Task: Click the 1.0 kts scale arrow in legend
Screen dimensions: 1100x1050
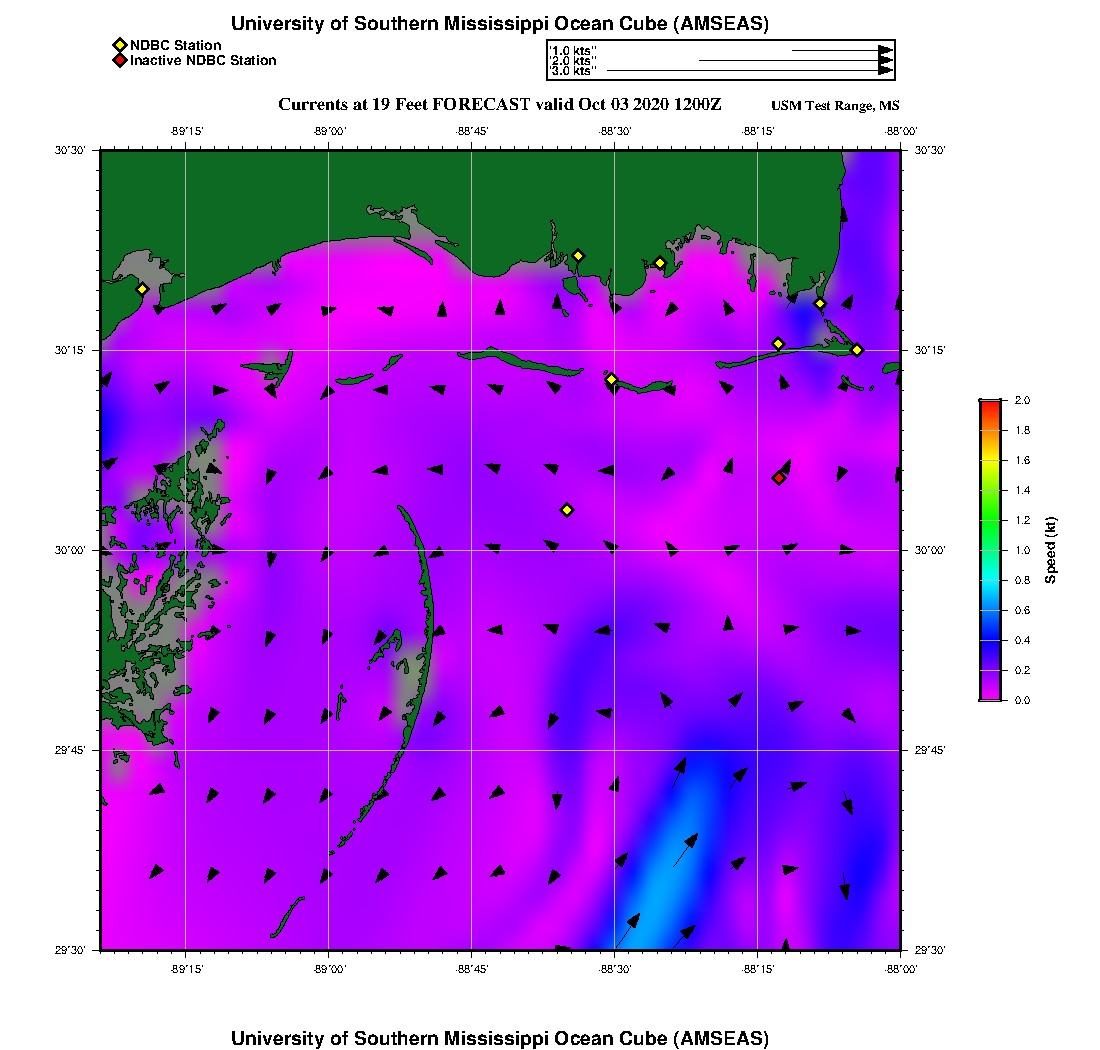Action: pos(840,49)
